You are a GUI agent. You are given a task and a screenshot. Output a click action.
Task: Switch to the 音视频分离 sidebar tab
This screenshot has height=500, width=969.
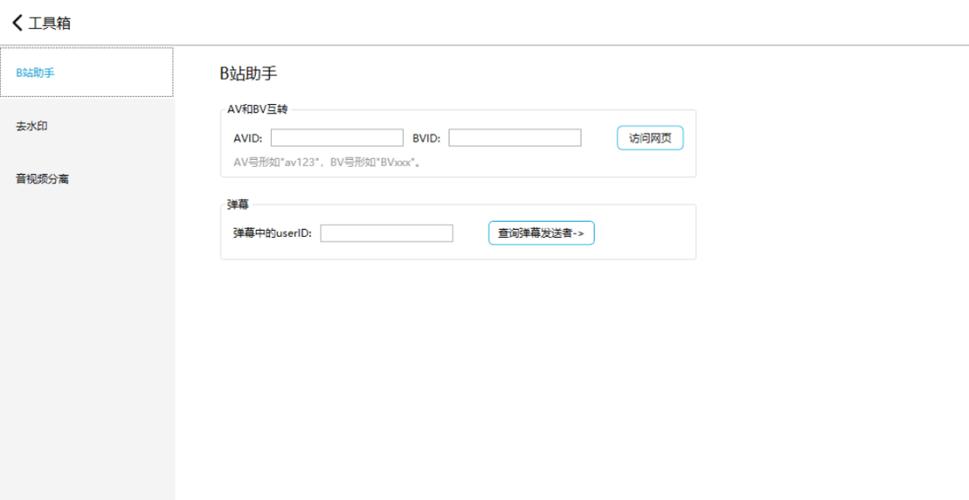pyautogui.click(x=87, y=179)
